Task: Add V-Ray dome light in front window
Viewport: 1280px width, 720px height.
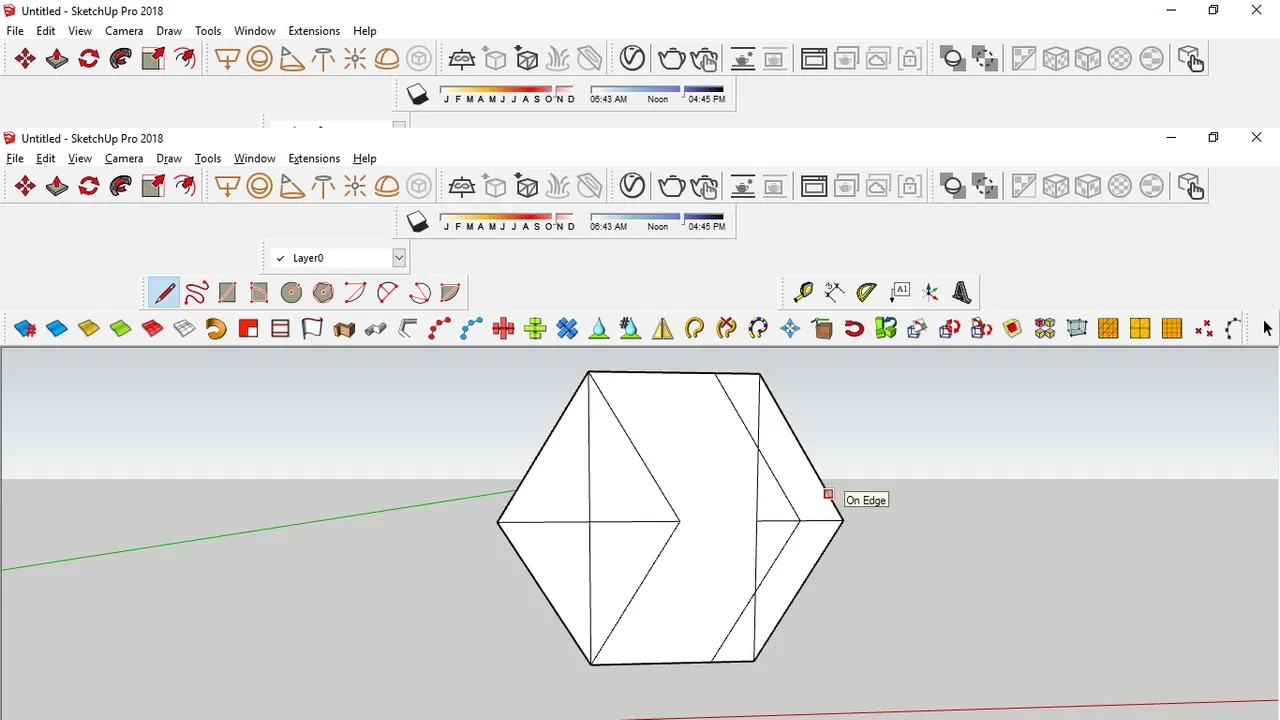Action: pyautogui.click(x=387, y=186)
